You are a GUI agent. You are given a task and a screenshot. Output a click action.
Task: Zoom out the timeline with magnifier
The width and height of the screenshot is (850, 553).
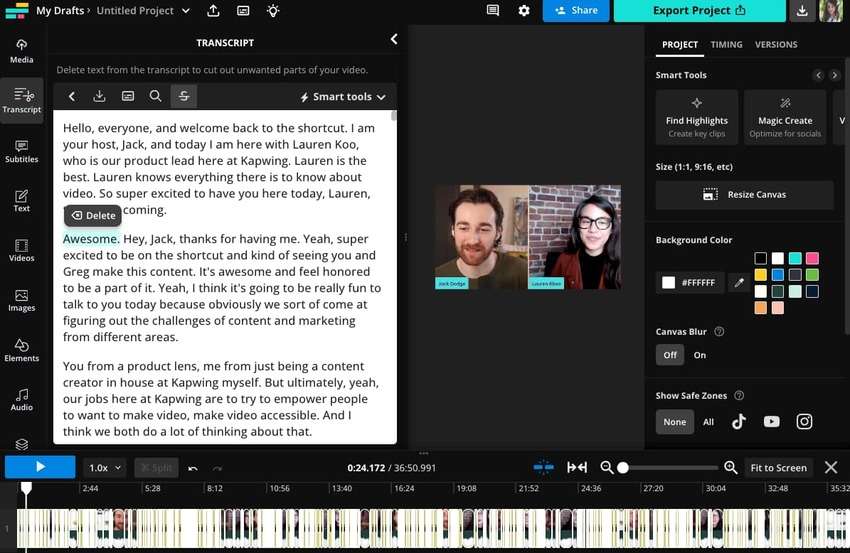point(607,467)
